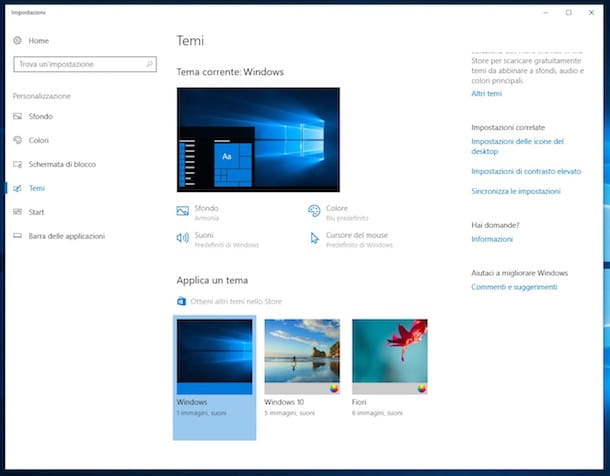The width and height of the screenshot is (610, 476).
Task: Click the 'Applica un tema' heading
Action: (x=212, y=280)
